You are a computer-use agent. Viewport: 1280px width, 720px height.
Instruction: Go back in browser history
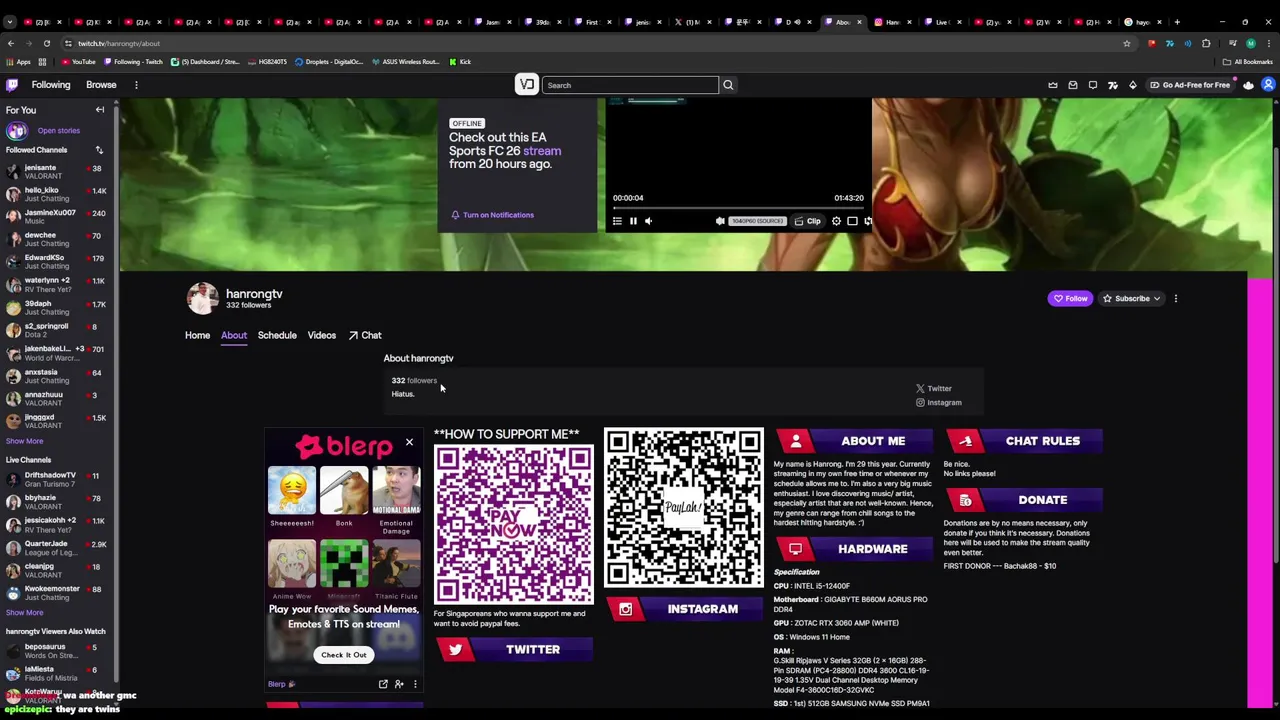pyautogui.click(x=10, y=43)
